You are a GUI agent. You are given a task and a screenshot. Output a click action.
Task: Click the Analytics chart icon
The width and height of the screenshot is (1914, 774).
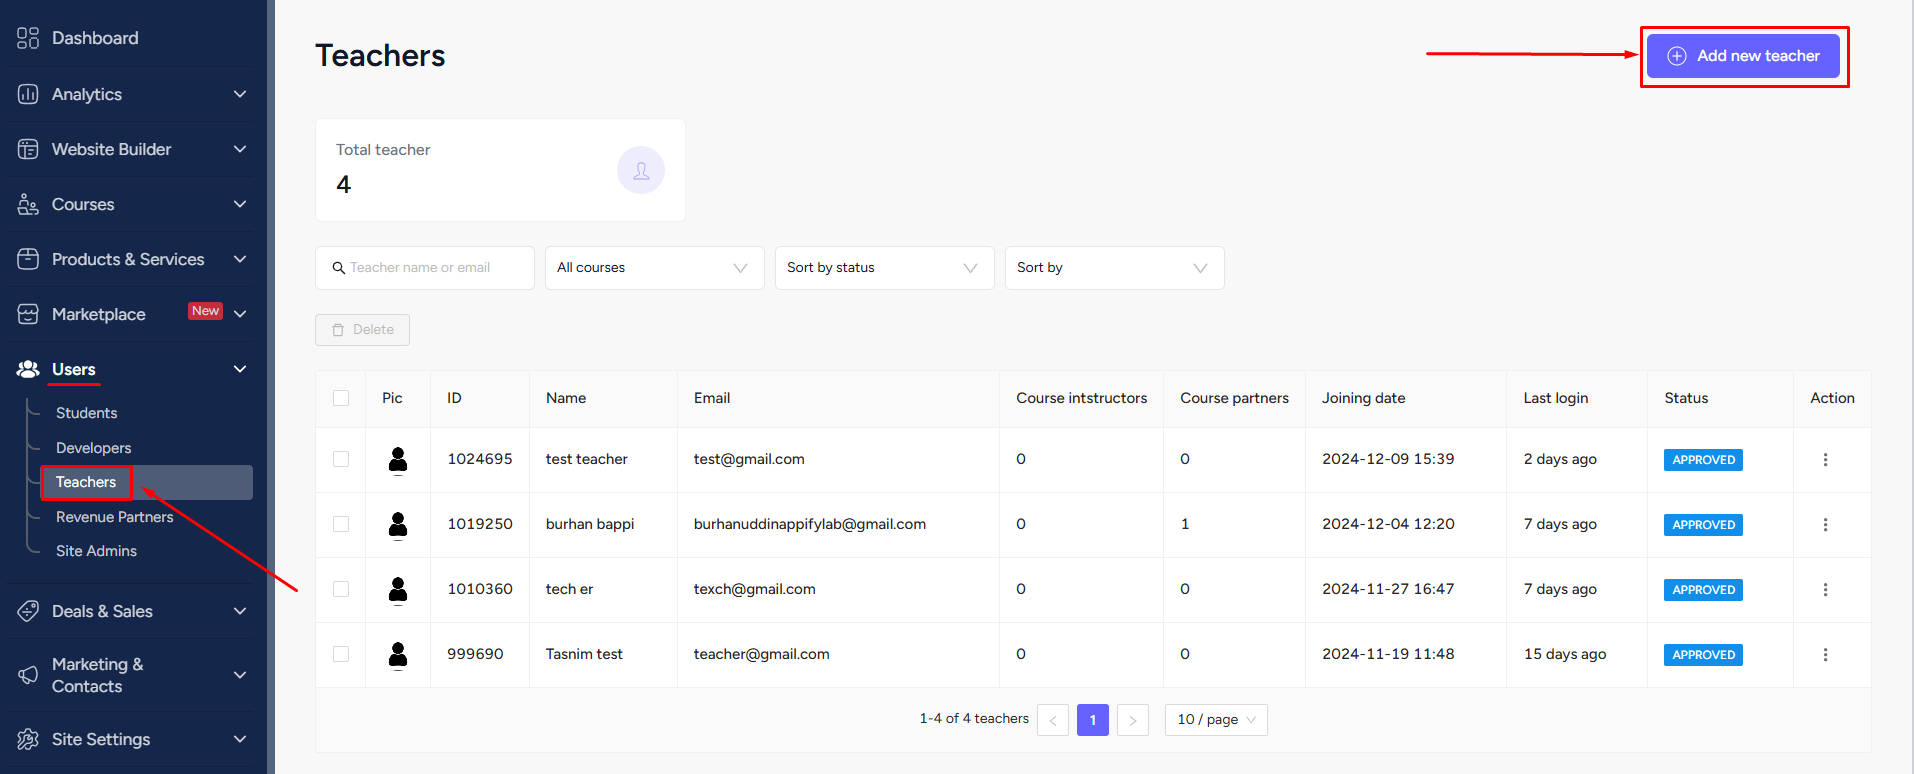click(x=28, y=94)
